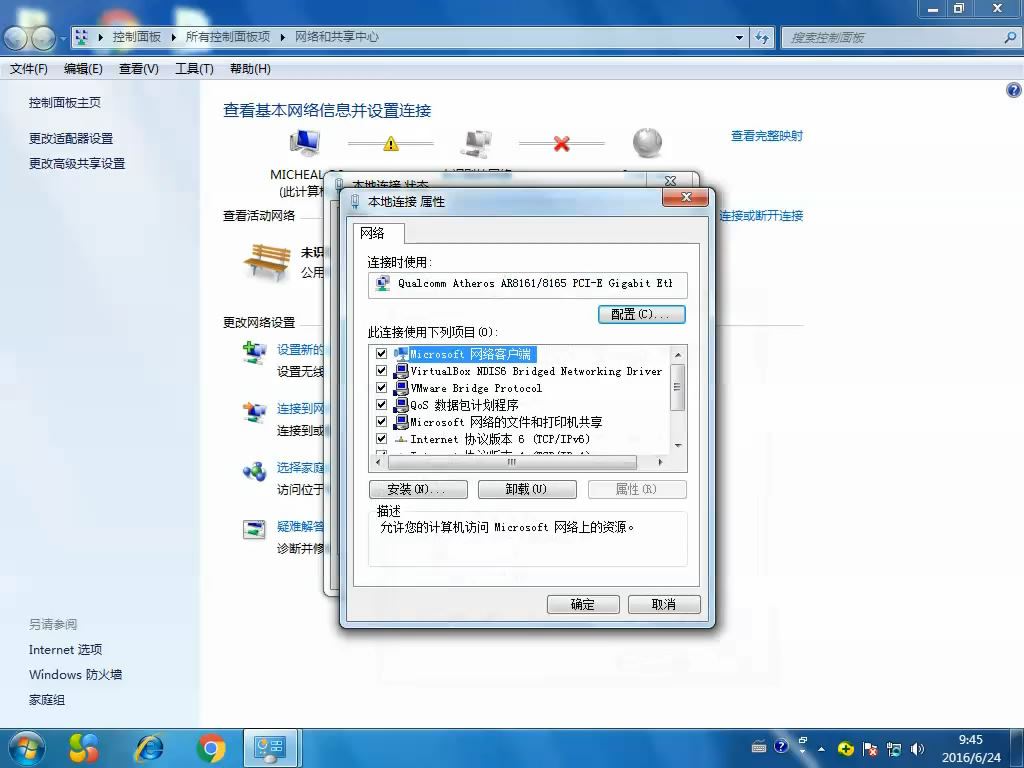The image size is (1024, 768).
Task: Open the 查看(V) menu
Action: (138, 69)
